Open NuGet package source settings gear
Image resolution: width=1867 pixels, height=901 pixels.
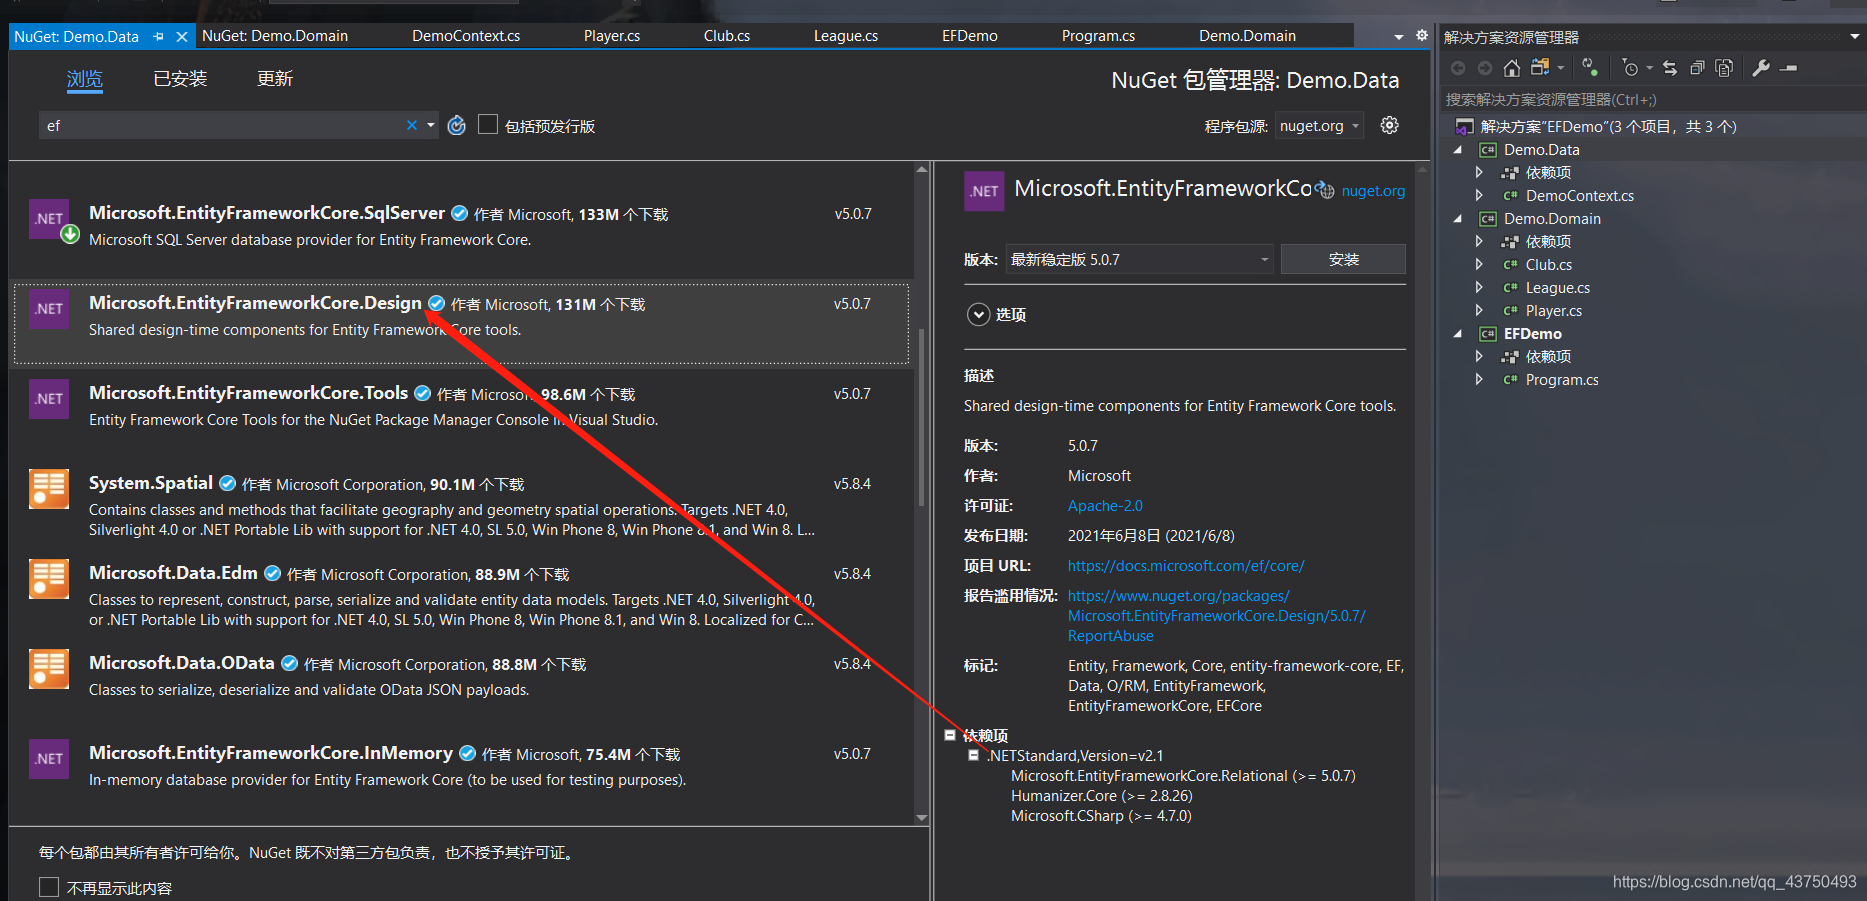[x=1390, y=125]
